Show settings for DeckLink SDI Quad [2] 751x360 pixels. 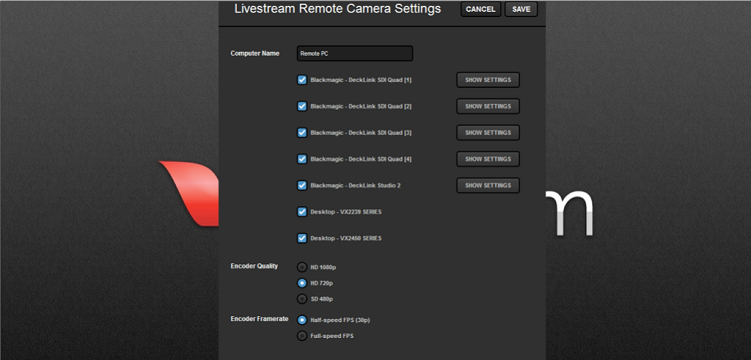click(488, 106)
